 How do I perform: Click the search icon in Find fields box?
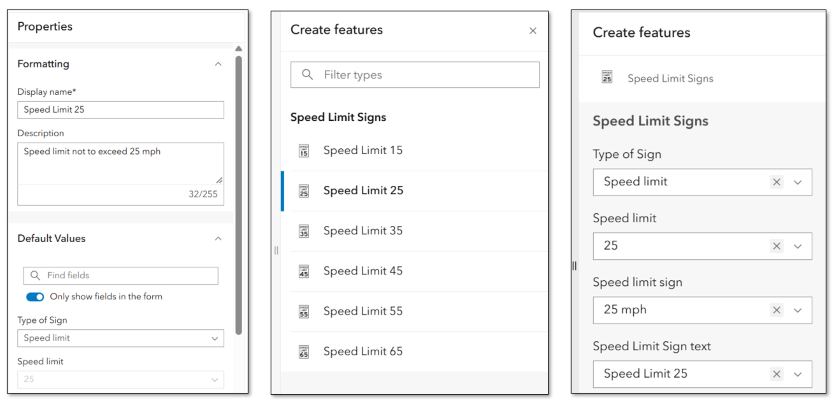click(x=35, y=276)
